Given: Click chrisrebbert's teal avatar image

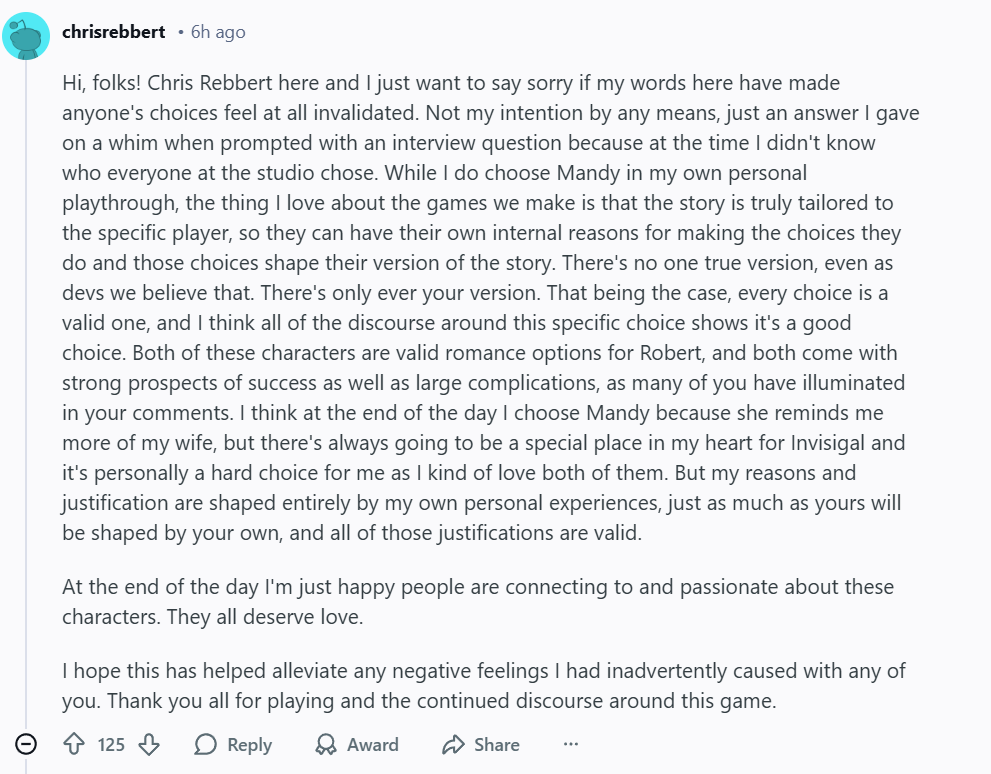Looking at the screenshot, I should pyautogui.click(x=26, y=37).
